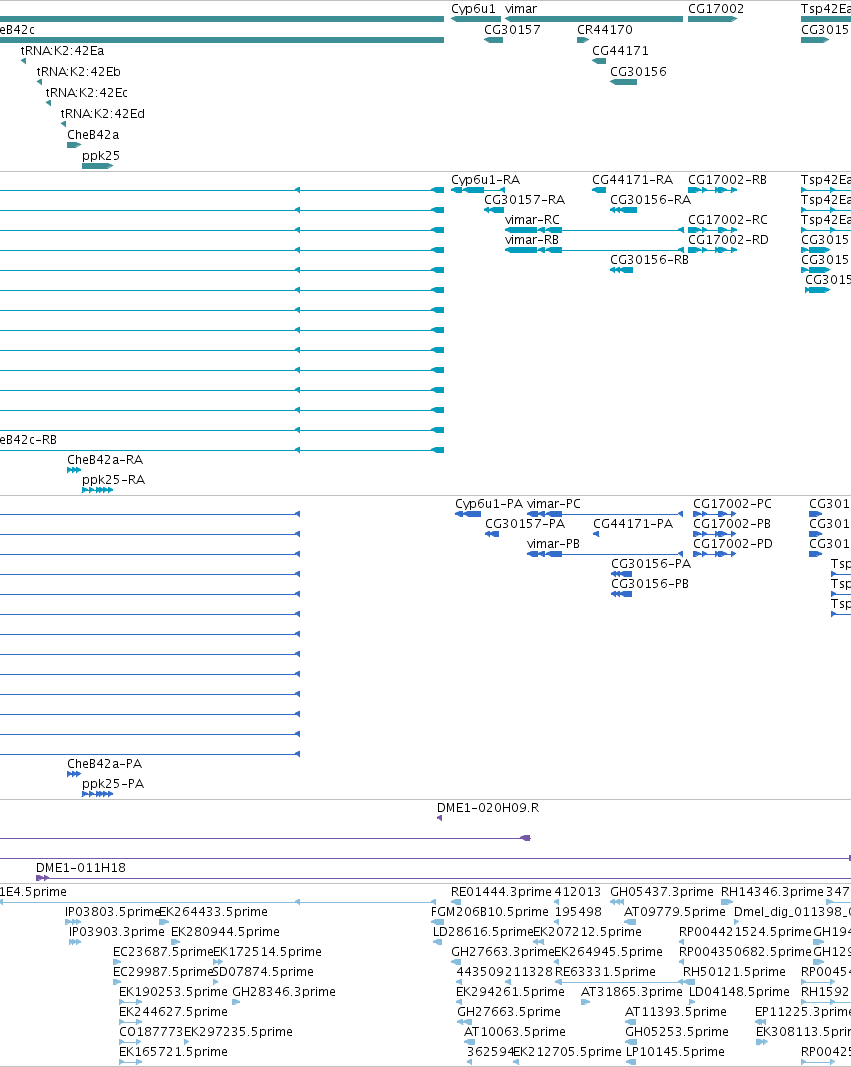The image size is (851, 1067).
Task: Select the GH27663.5prime EST label
Action: click(509, 1012)
